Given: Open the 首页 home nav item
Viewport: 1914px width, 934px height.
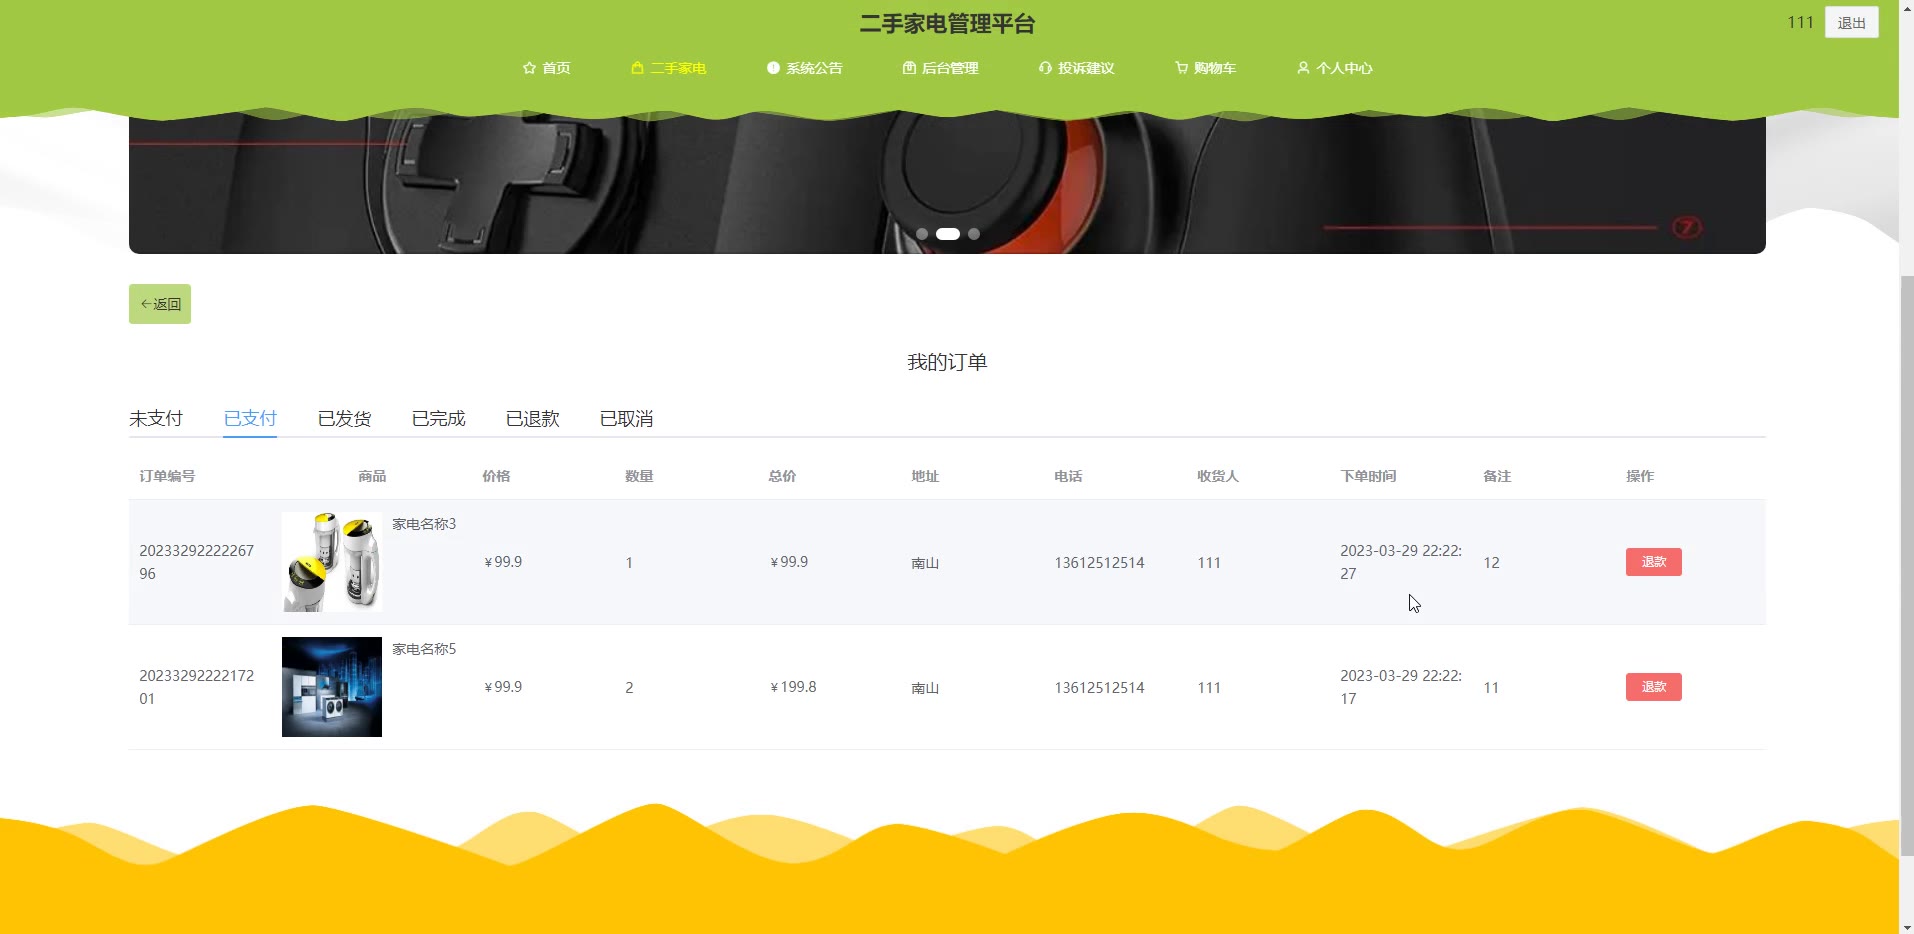Looking at the screenshot, I should pos(546,68).
